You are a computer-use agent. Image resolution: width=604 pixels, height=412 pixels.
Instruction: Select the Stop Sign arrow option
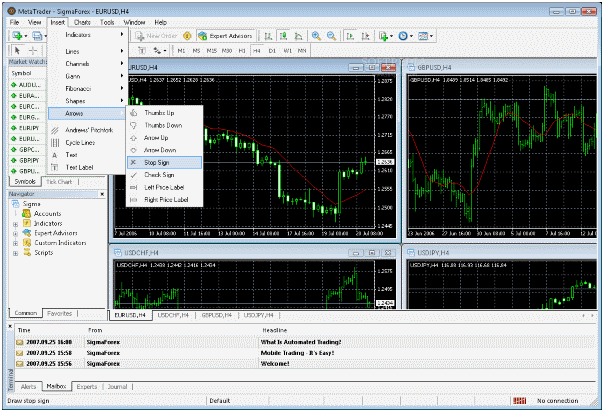pyautogui.click(x=164, y=162)
